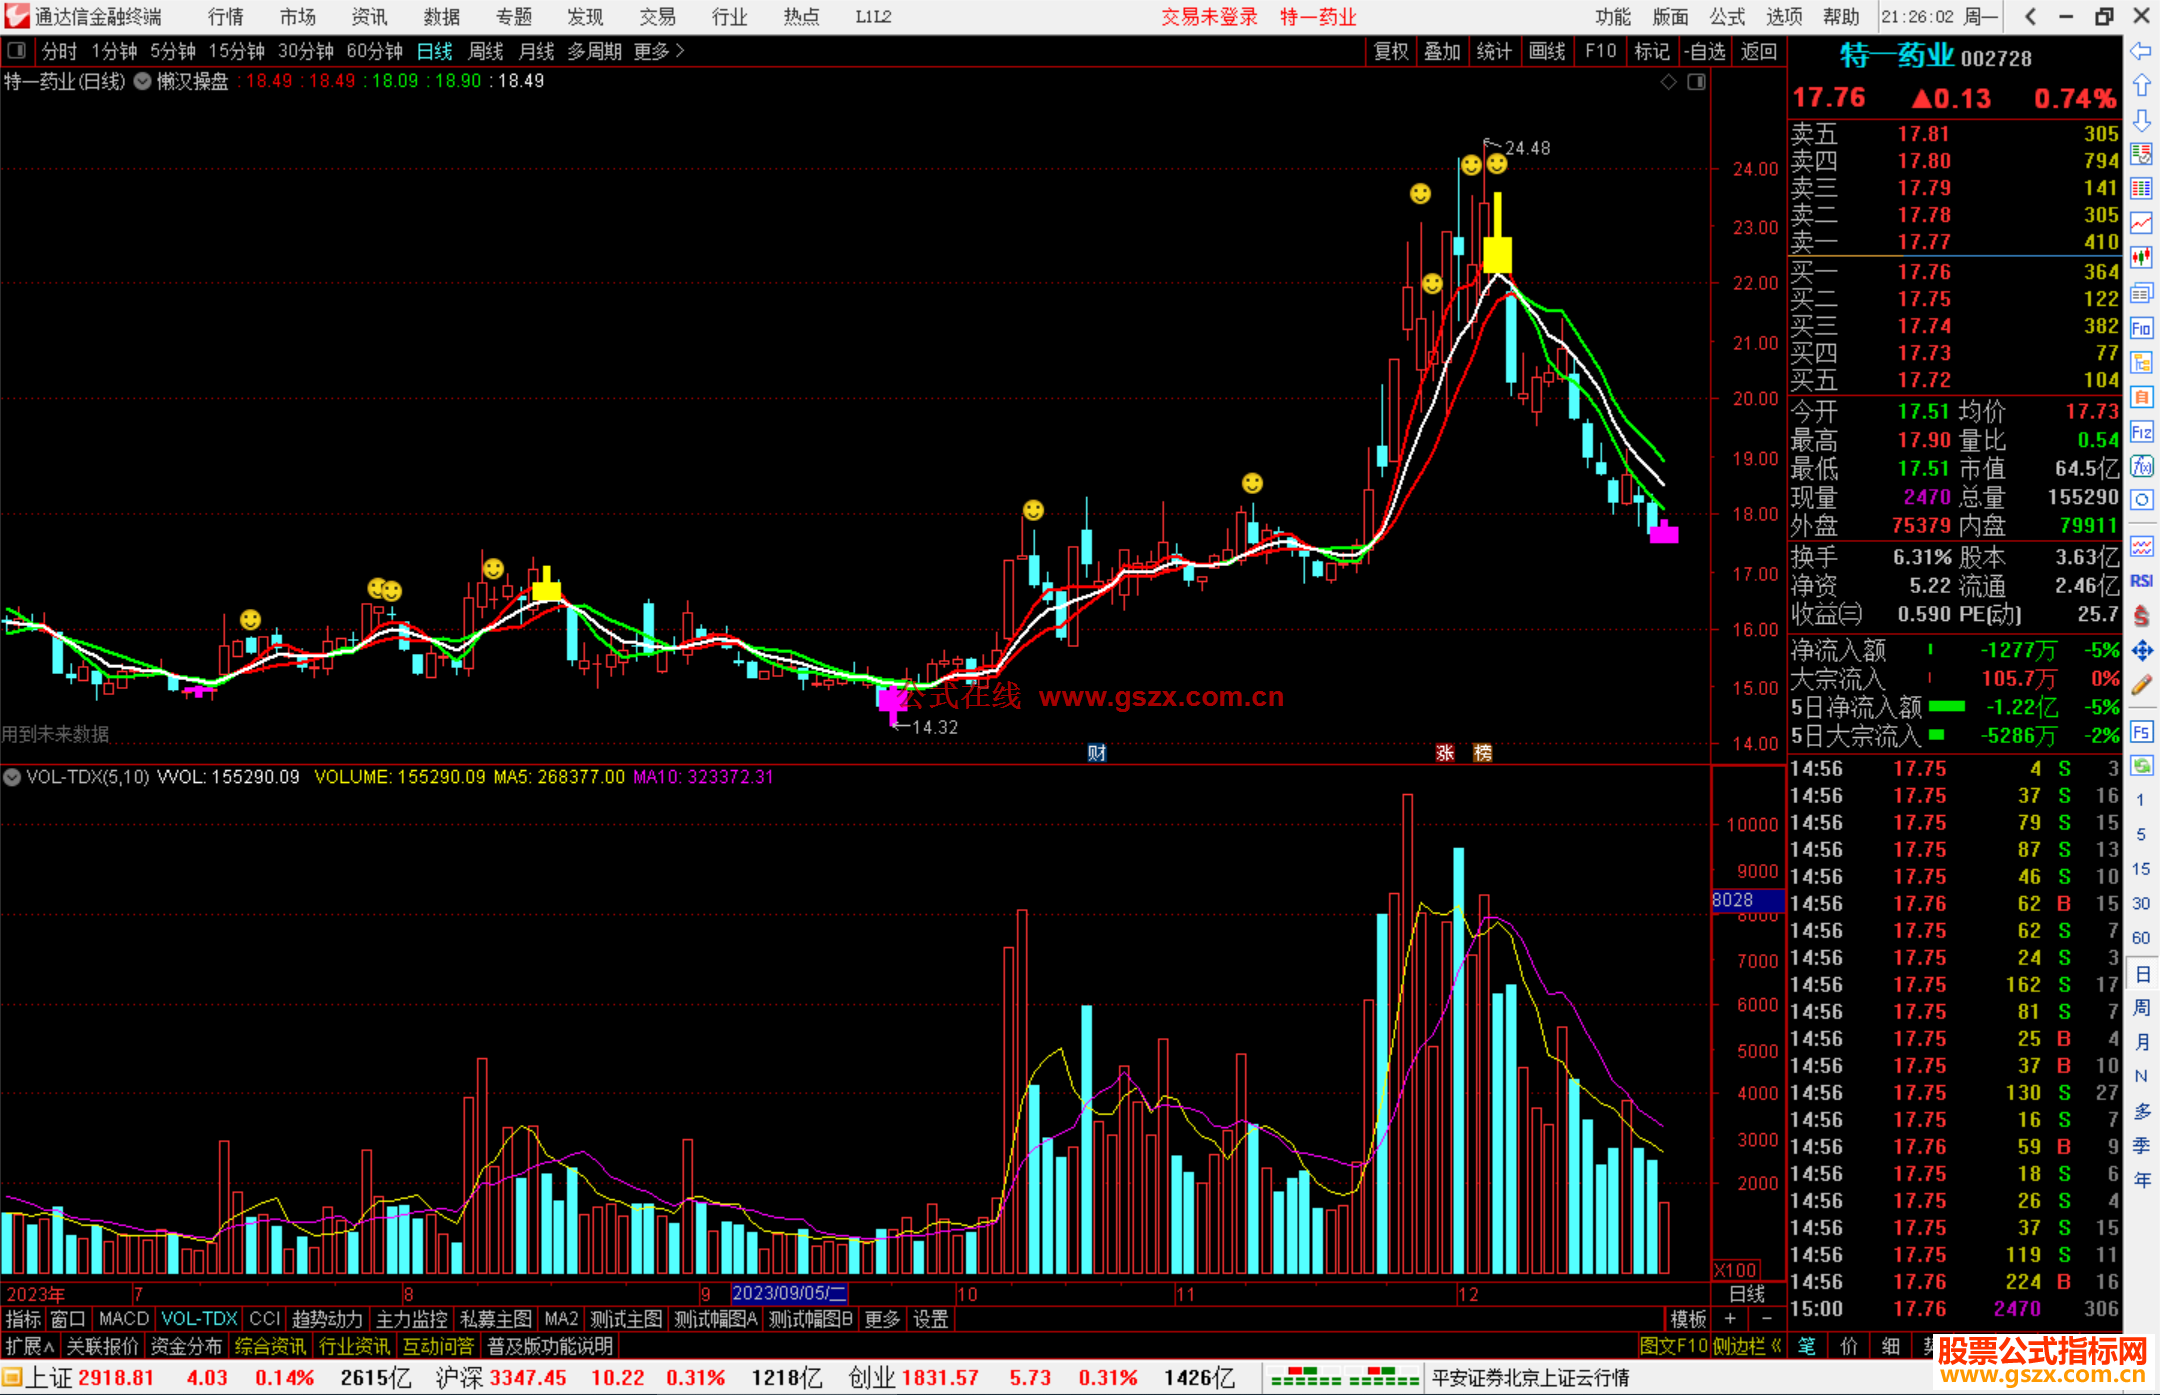Click the yellow signal block near December peak

(x=1497, y=254)
